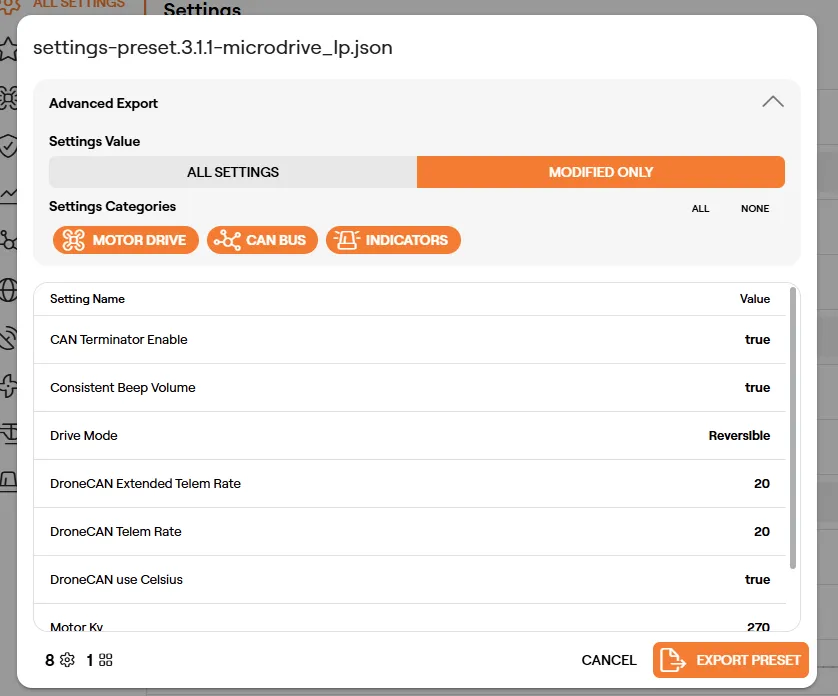Select the MODIFIED ONLY settings value option

(x=601, y=172)
